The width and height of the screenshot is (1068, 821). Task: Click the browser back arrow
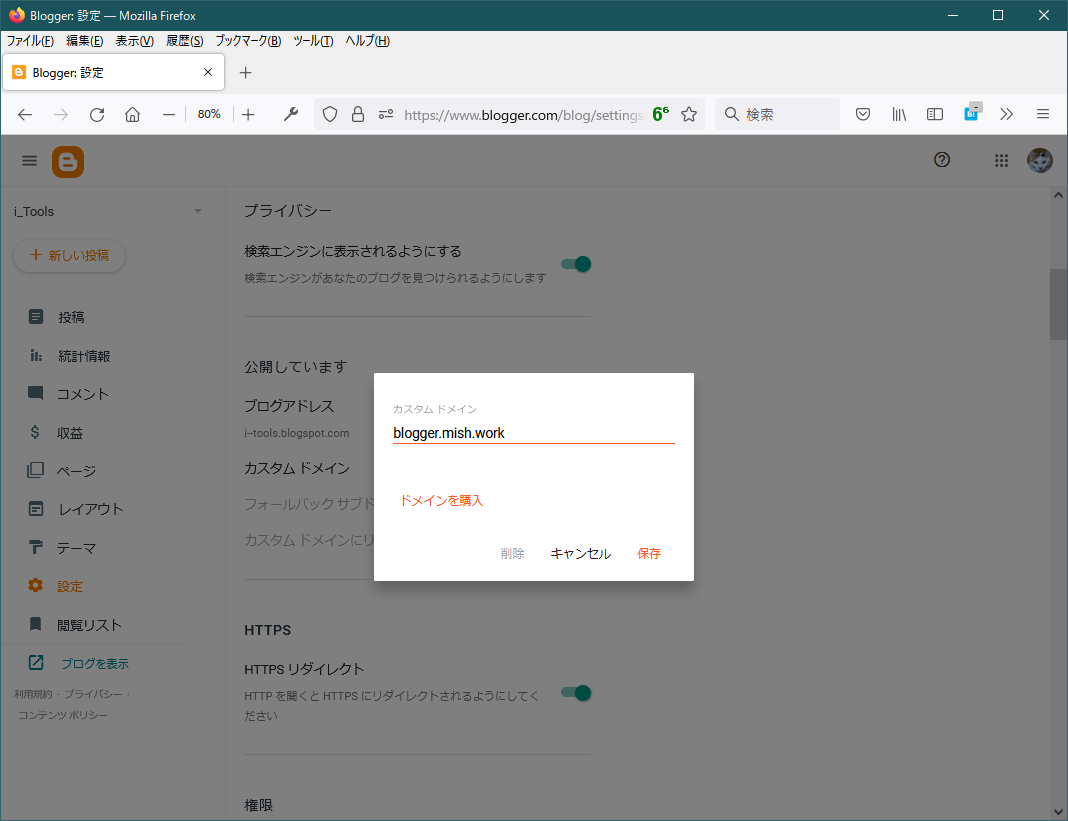25,114
